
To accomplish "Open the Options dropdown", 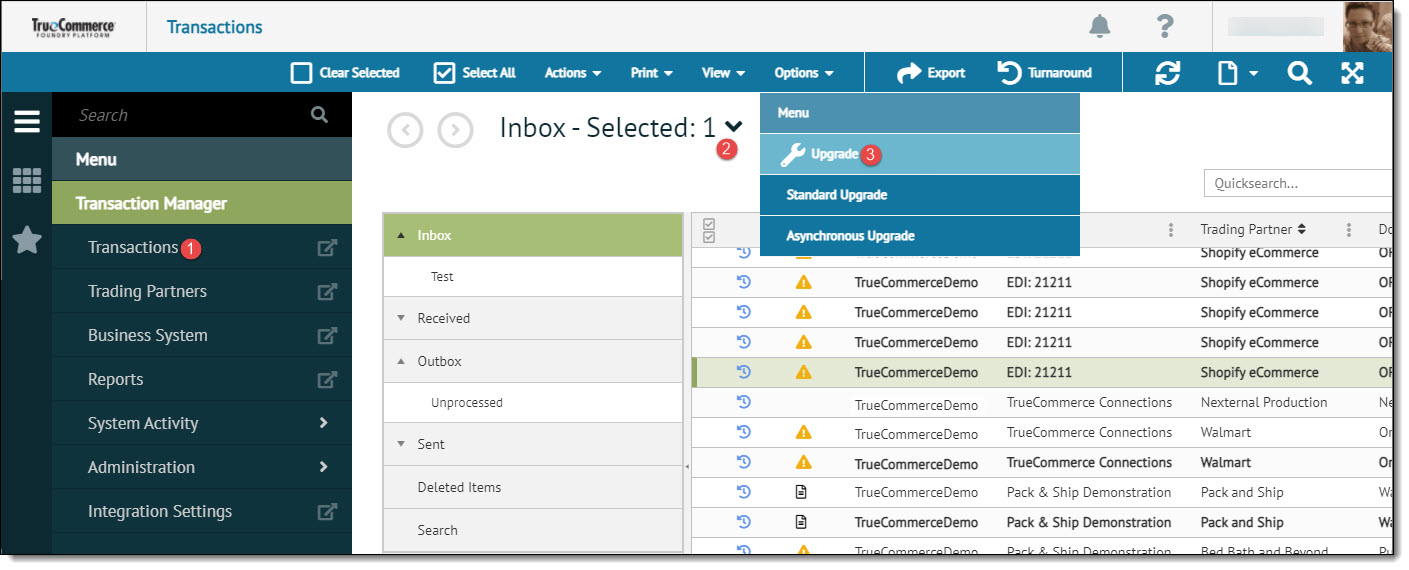I will click(x=804, y=73).
